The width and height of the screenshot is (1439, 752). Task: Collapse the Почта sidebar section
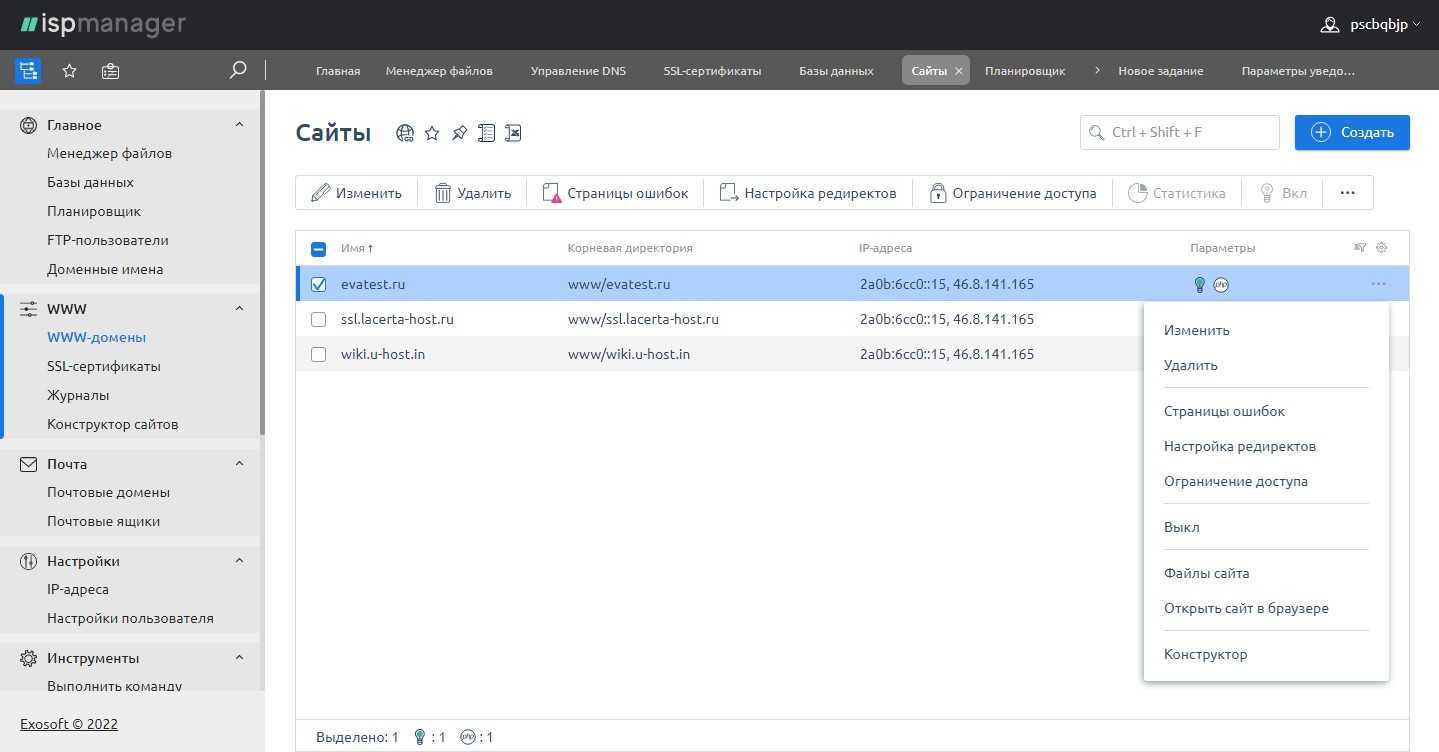pos(239,464)
